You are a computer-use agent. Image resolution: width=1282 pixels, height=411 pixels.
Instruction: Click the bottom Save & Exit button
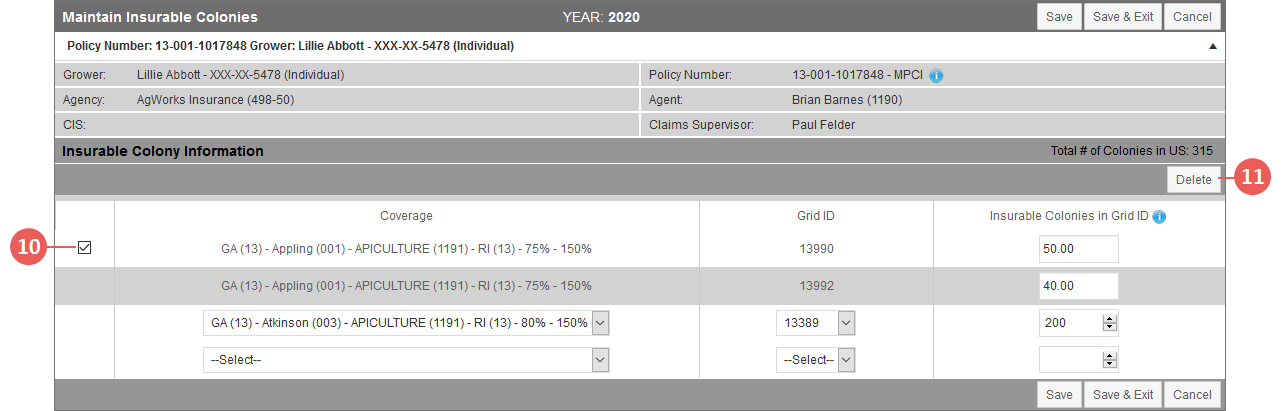click(1123, 395)
